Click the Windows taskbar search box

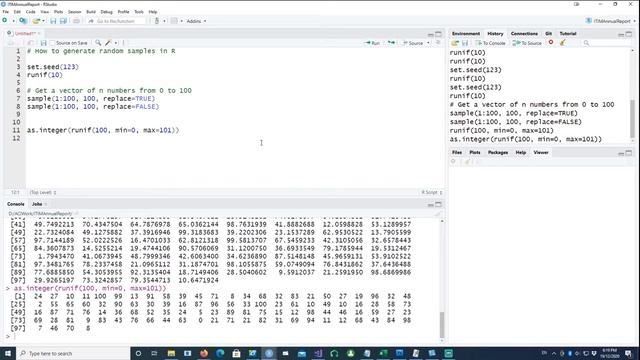pos(73,353)
